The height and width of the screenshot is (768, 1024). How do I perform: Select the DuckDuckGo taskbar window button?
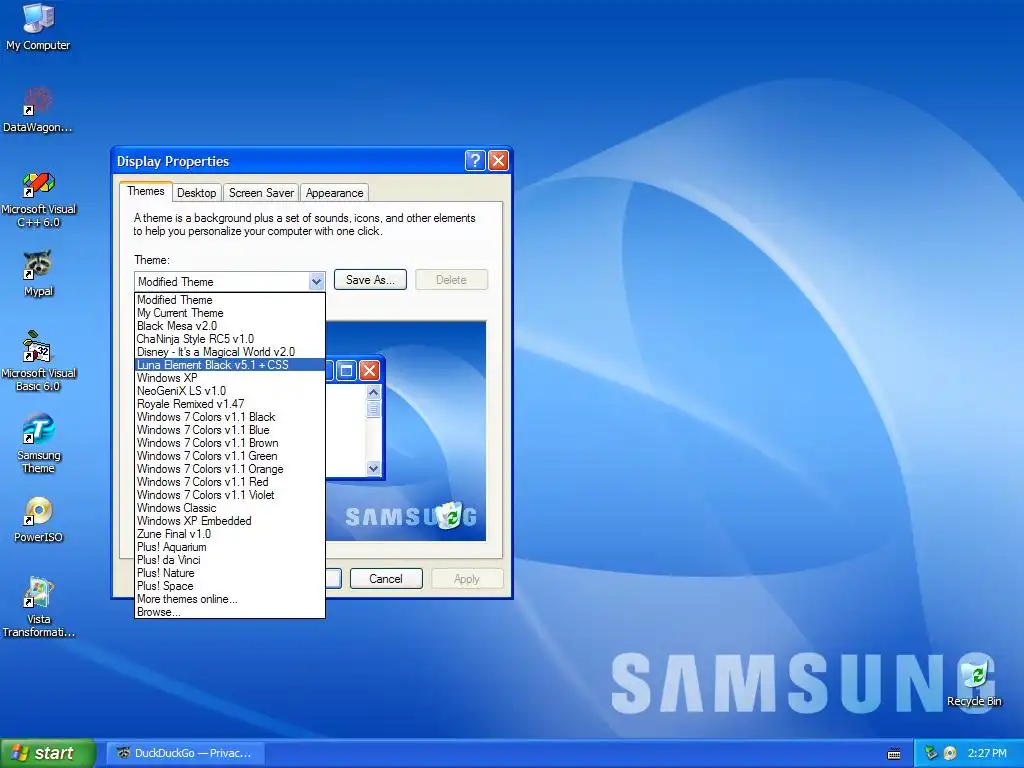pos(184,753)
